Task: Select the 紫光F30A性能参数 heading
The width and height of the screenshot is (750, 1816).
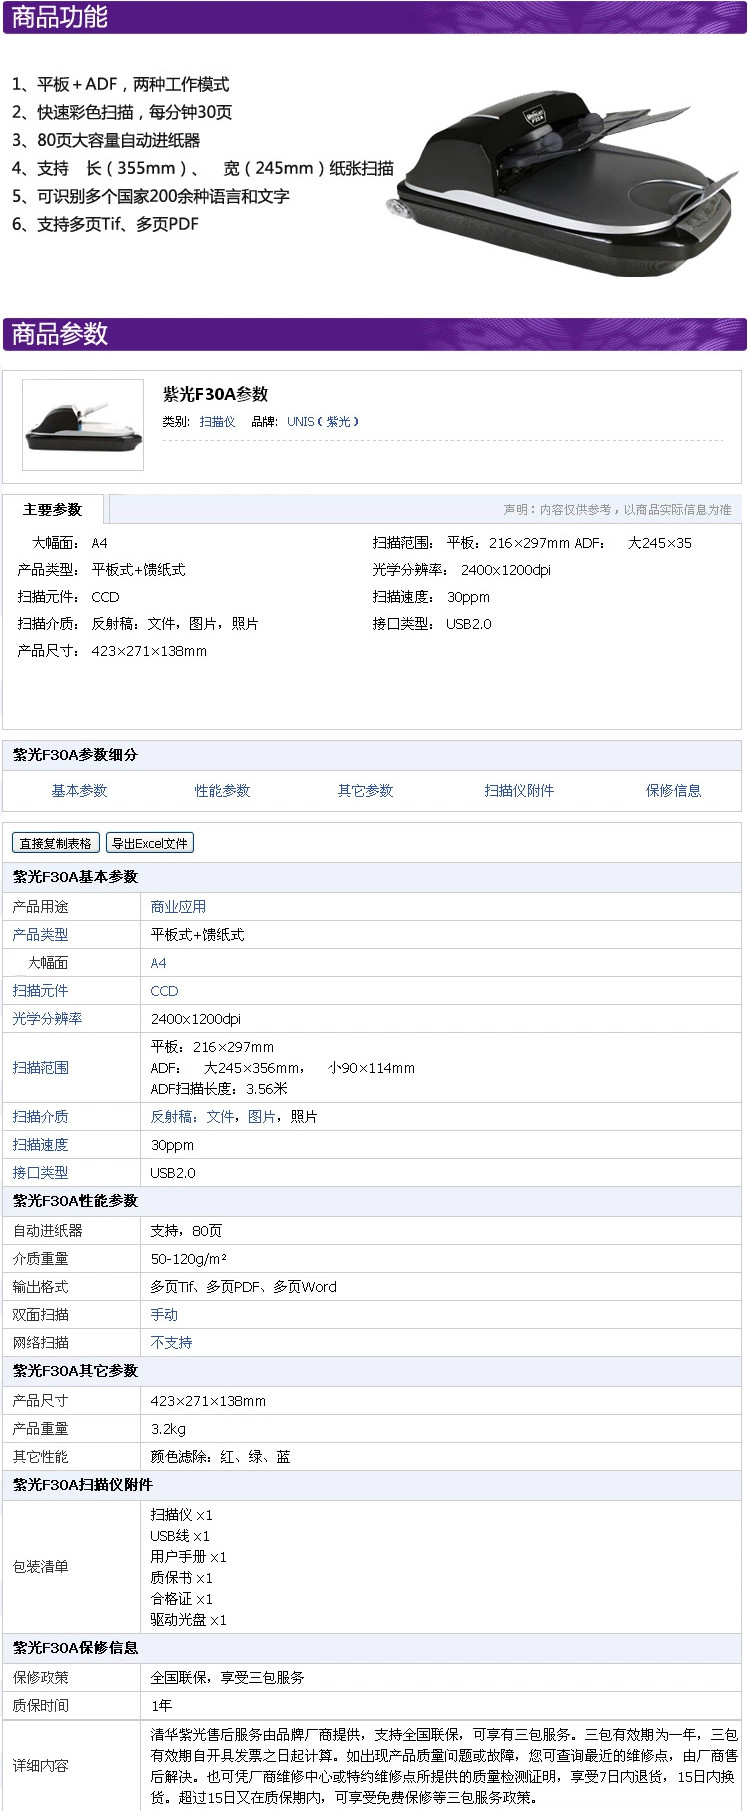Action: pyautogui.click(x=75, y=1201)
